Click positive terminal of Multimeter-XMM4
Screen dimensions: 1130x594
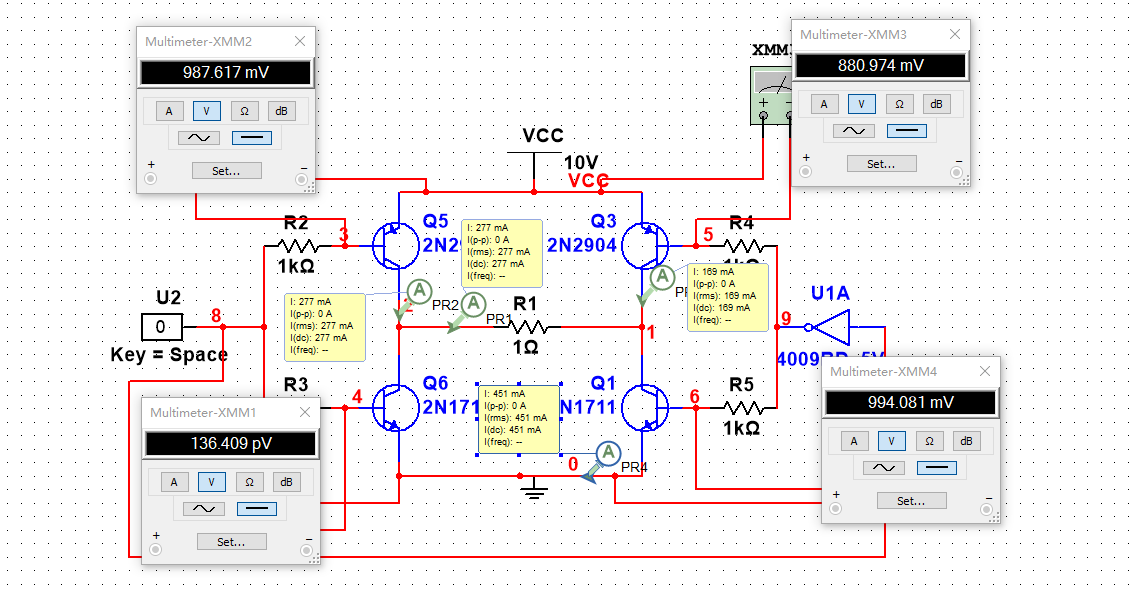point(835,509)
